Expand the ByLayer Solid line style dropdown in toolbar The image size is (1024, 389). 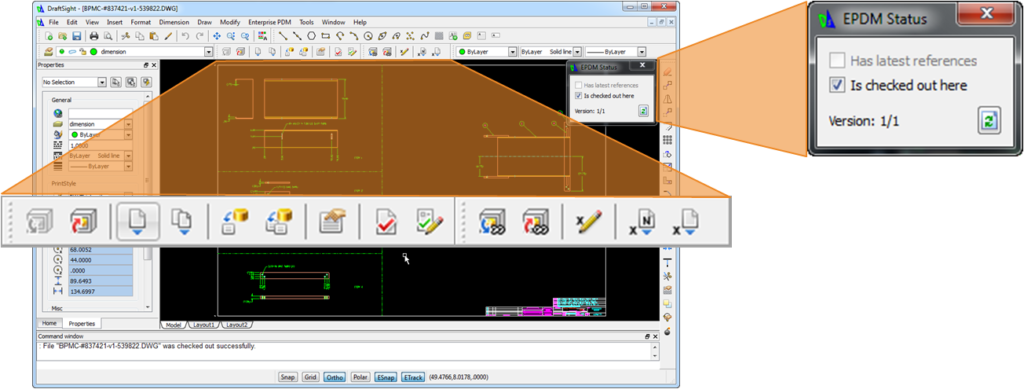[x=577, y=52]
